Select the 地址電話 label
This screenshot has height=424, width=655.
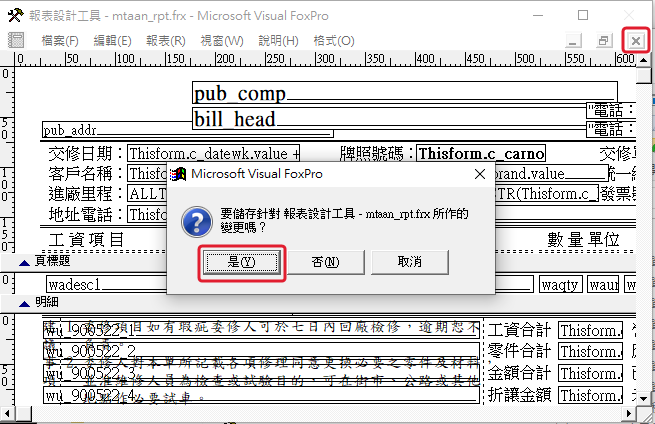pos(86,214)
